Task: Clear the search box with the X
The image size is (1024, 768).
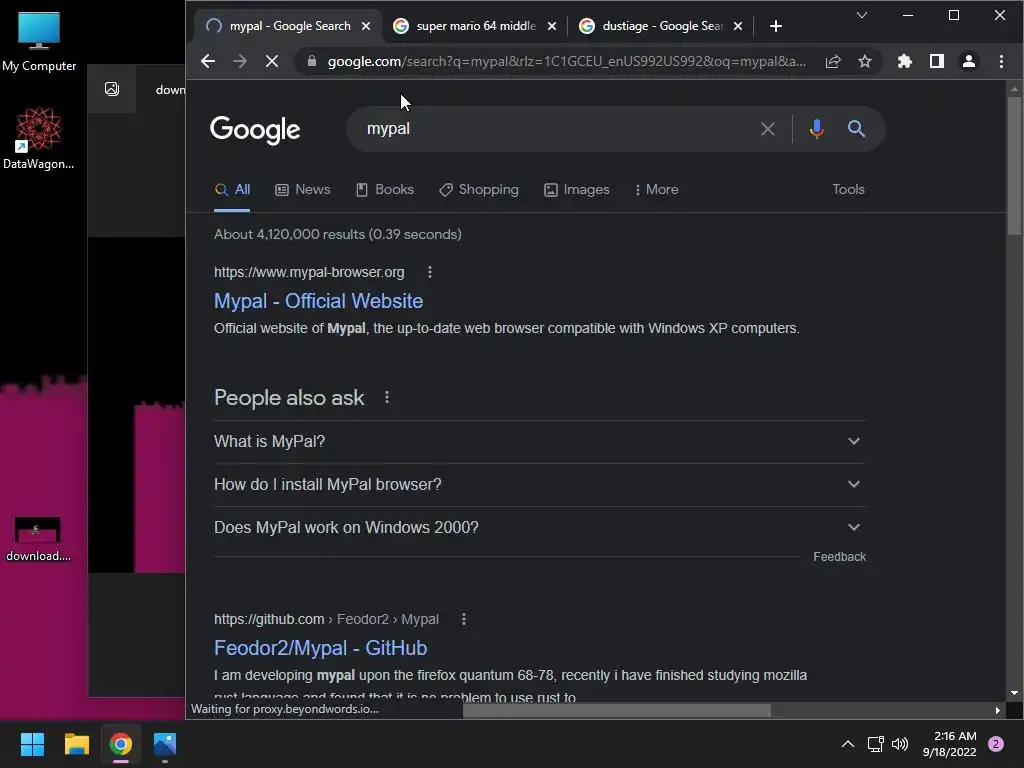Action: pos(768,129)
